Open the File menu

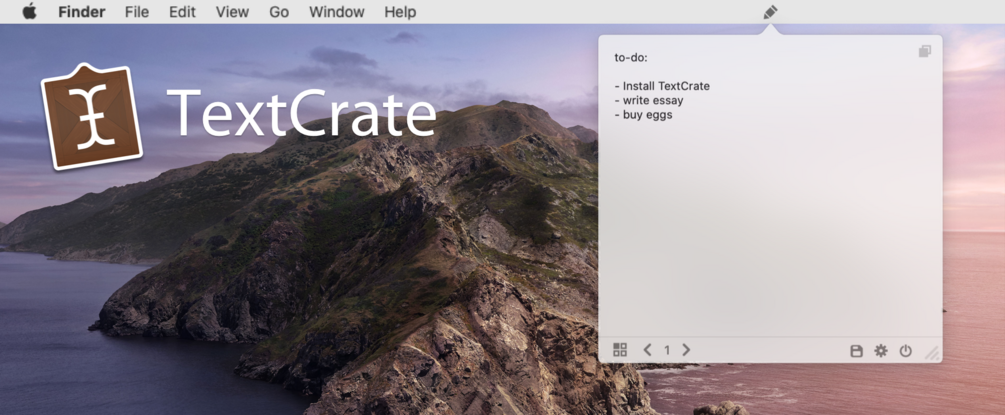[x=137, y=12]
